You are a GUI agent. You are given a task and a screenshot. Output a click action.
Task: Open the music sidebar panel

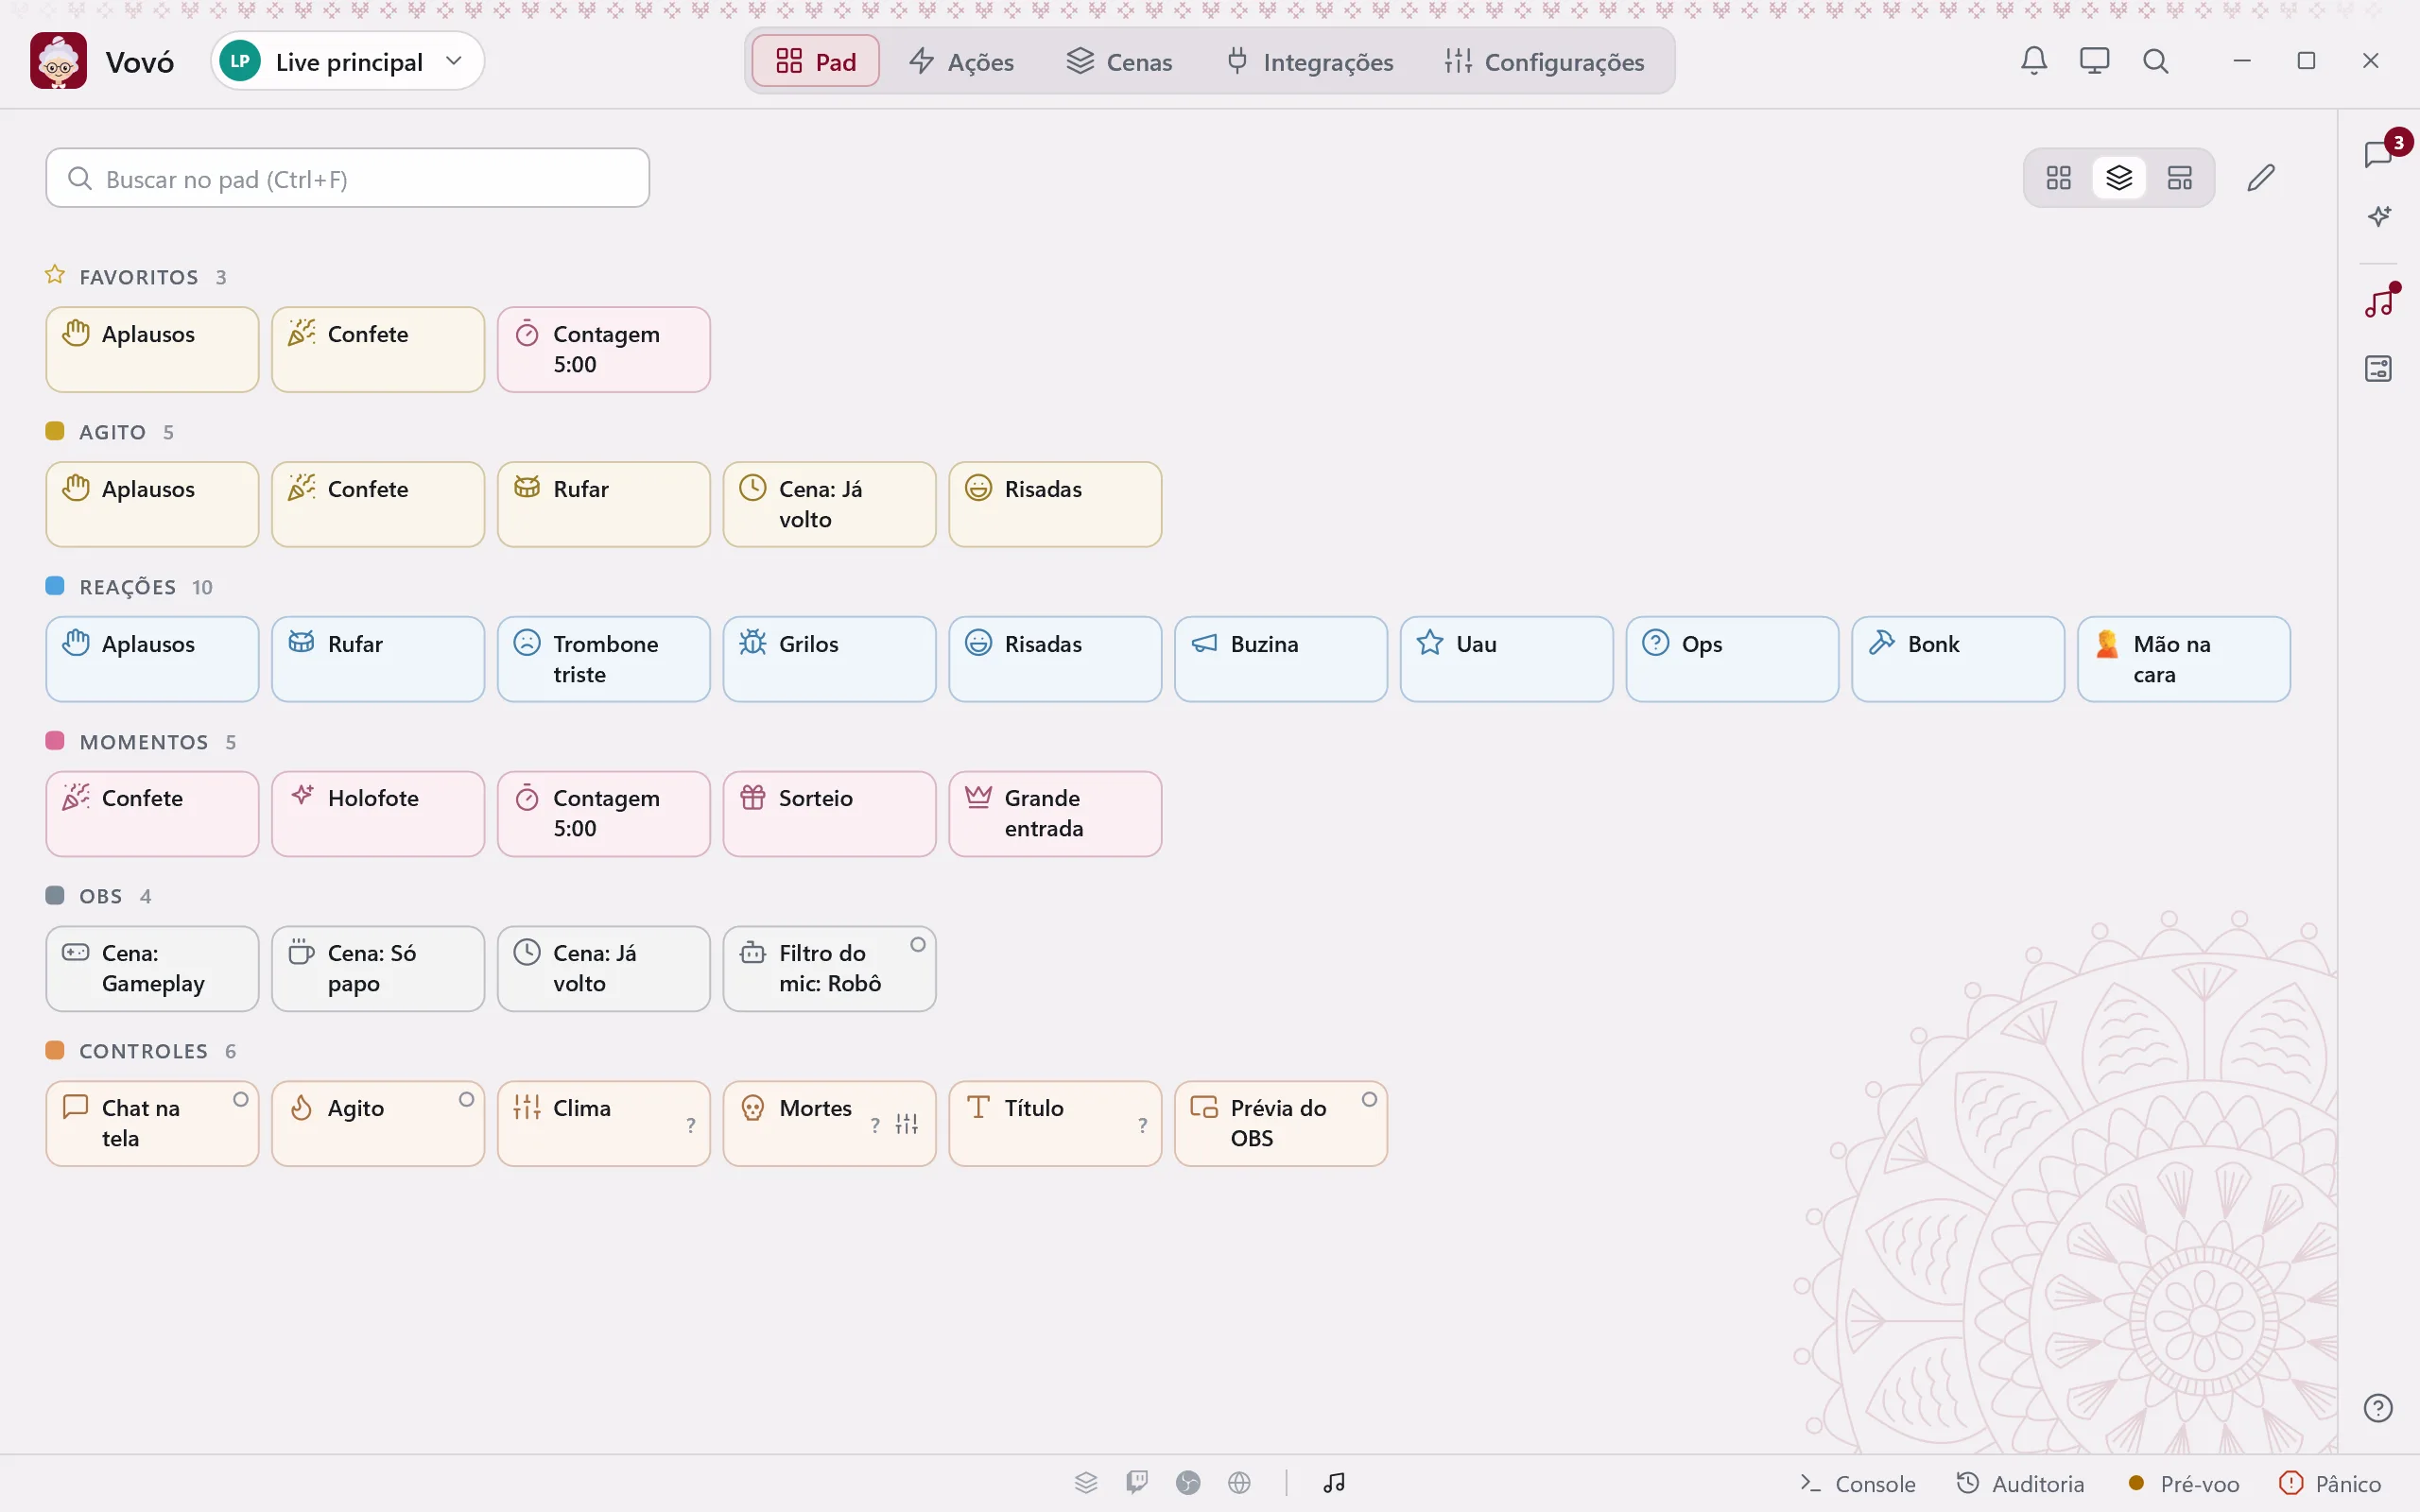coord(2378,301)
